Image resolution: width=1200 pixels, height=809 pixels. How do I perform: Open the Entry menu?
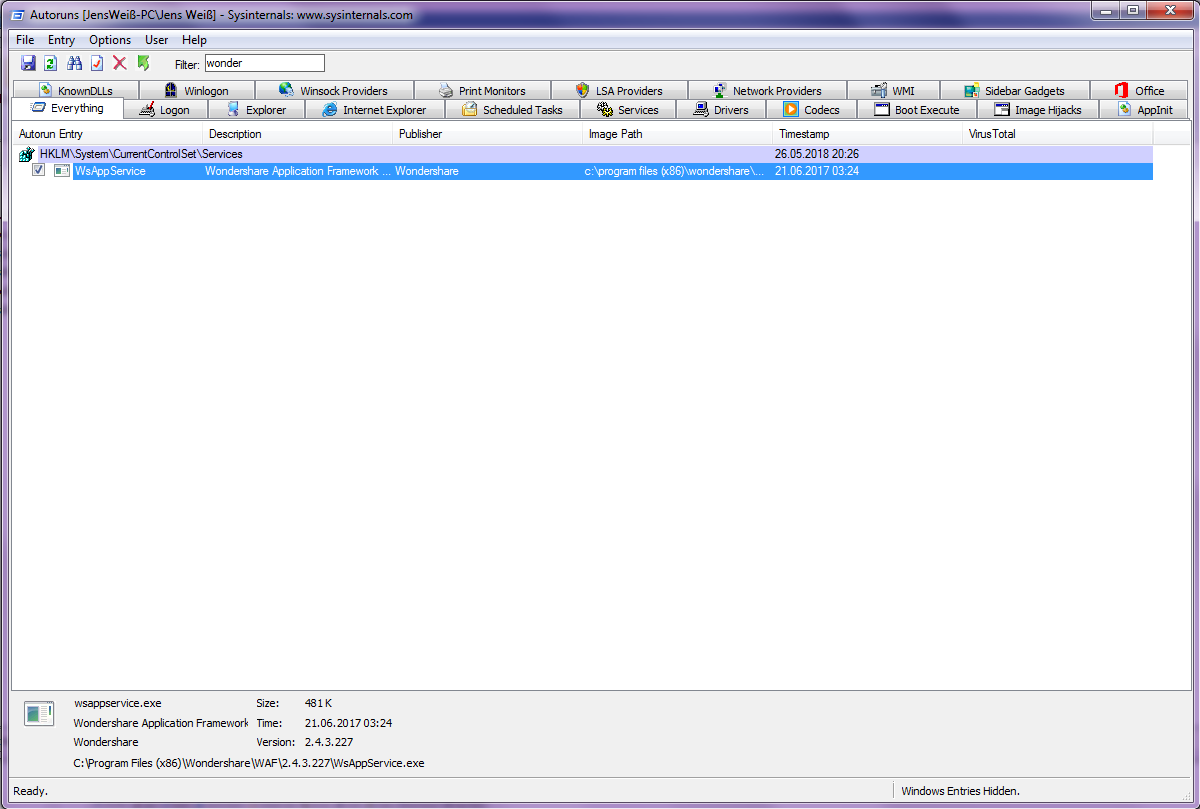point(62,40)
